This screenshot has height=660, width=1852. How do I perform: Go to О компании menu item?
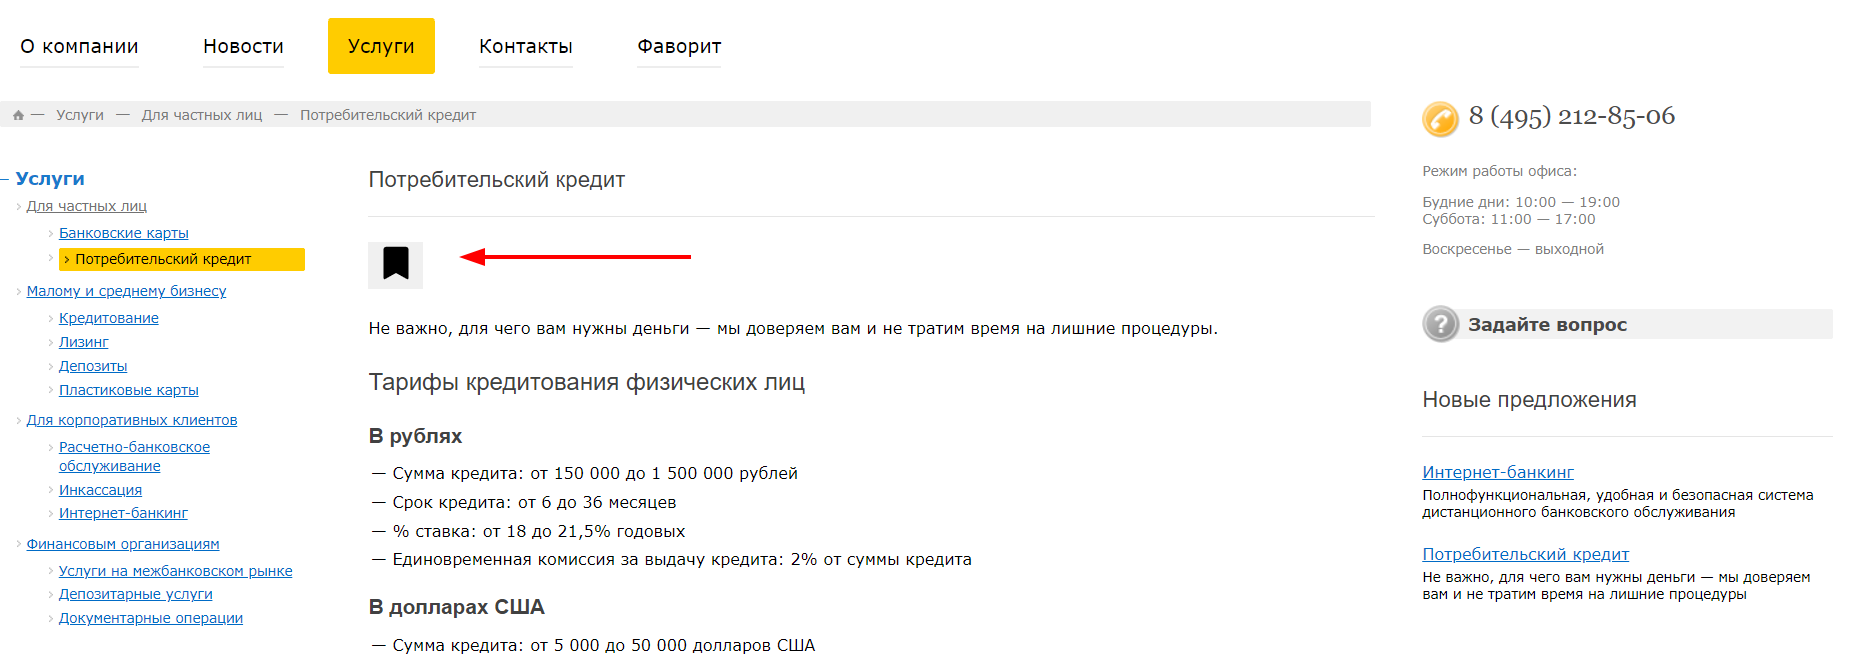coord(79,46)
